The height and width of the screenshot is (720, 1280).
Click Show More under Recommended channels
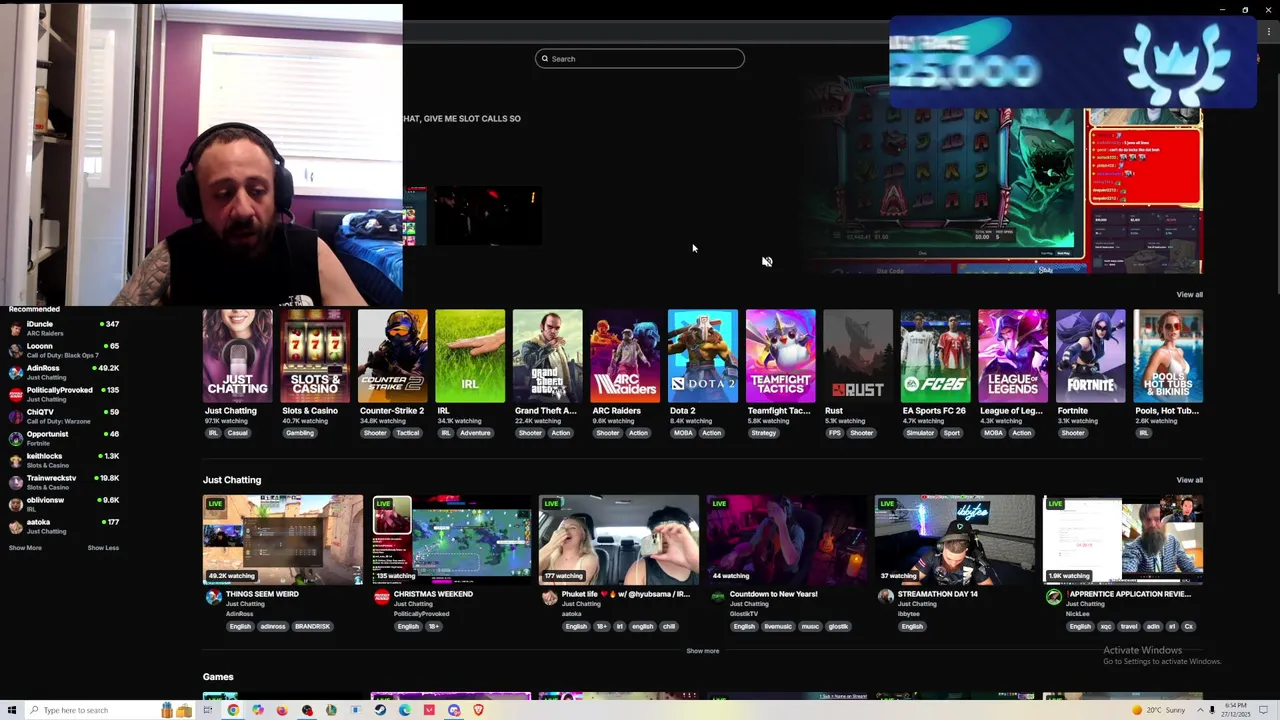[x=25, y=548]
